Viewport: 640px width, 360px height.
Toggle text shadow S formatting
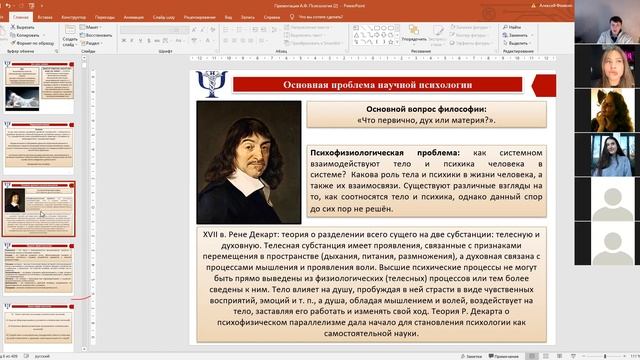coord(149,41)
